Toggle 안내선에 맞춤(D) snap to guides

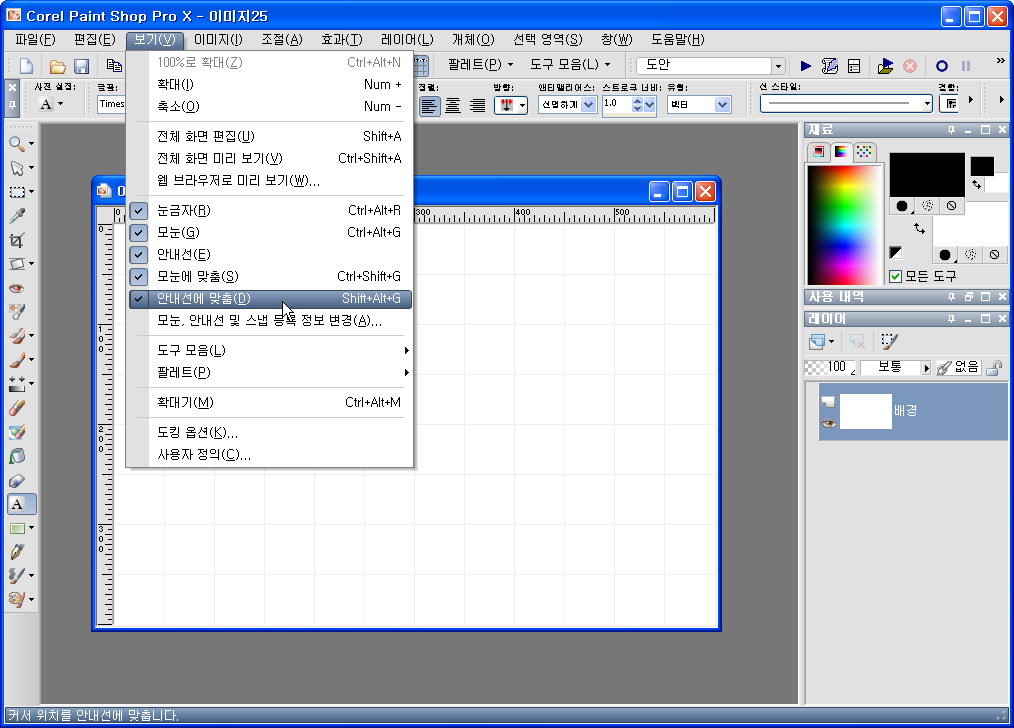tap(270, 298)
